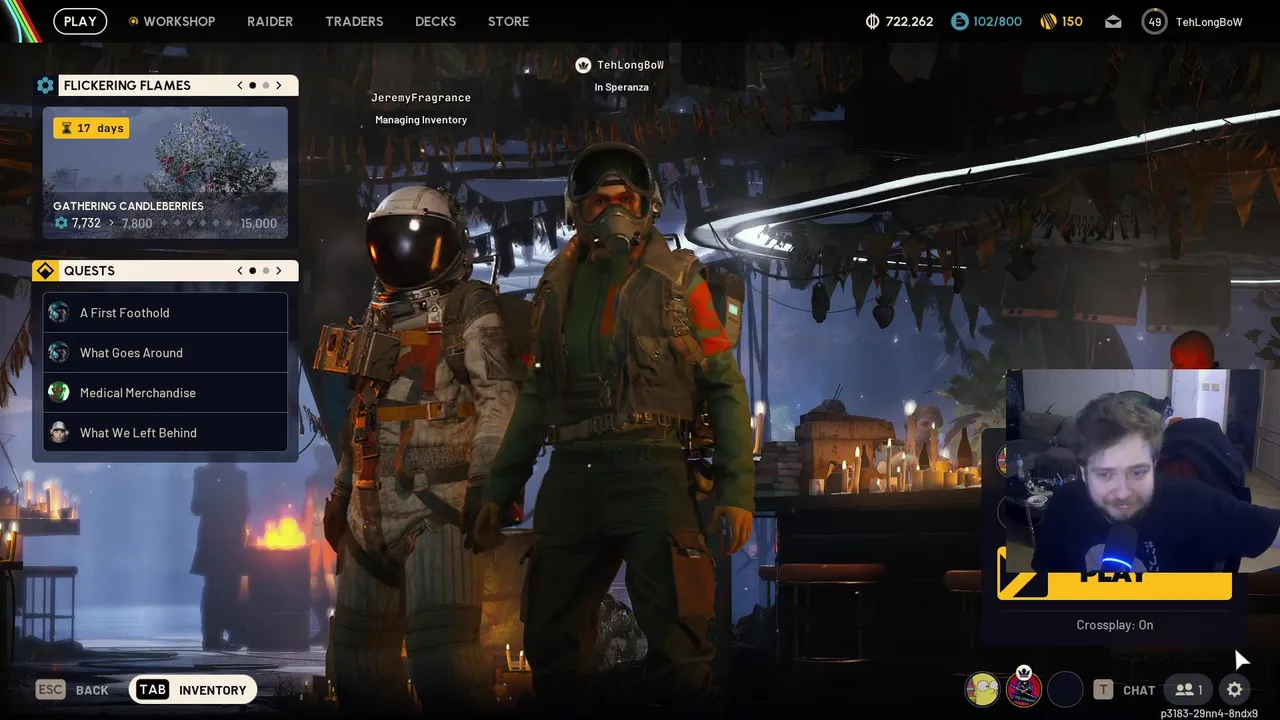Visit the STORE tab

click(508, 21)
